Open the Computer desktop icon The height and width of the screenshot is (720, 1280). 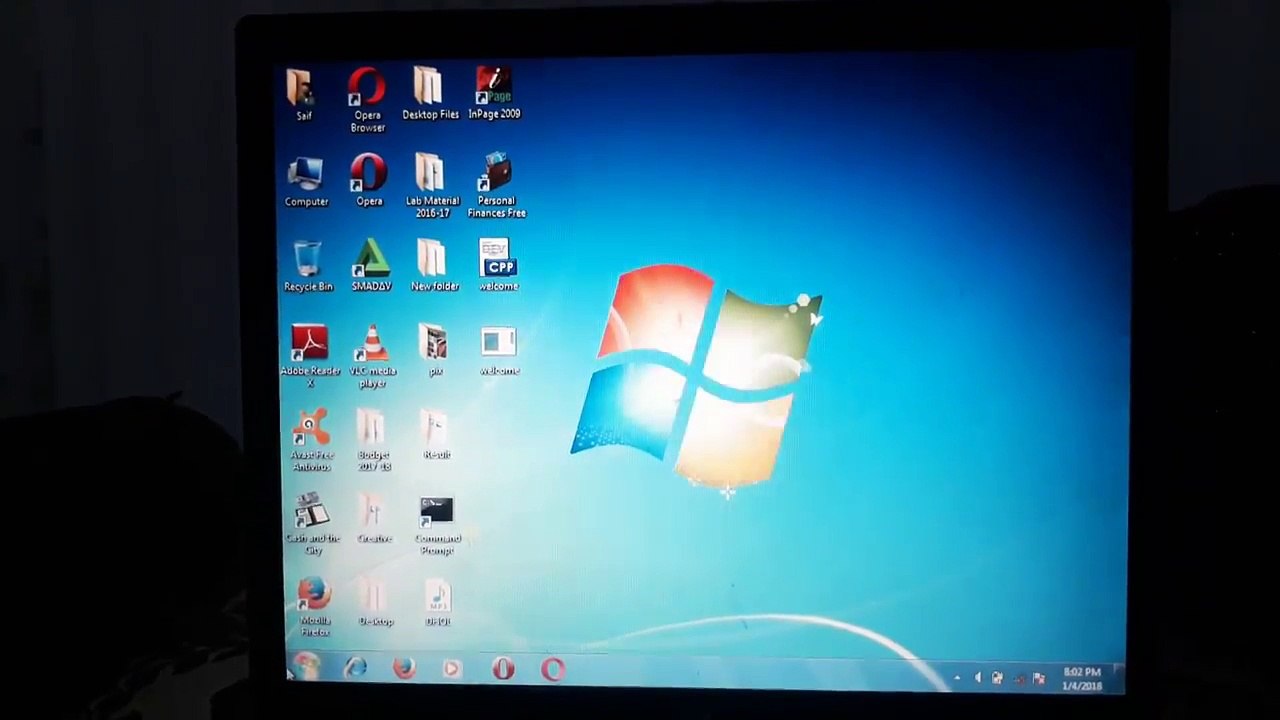306,181
